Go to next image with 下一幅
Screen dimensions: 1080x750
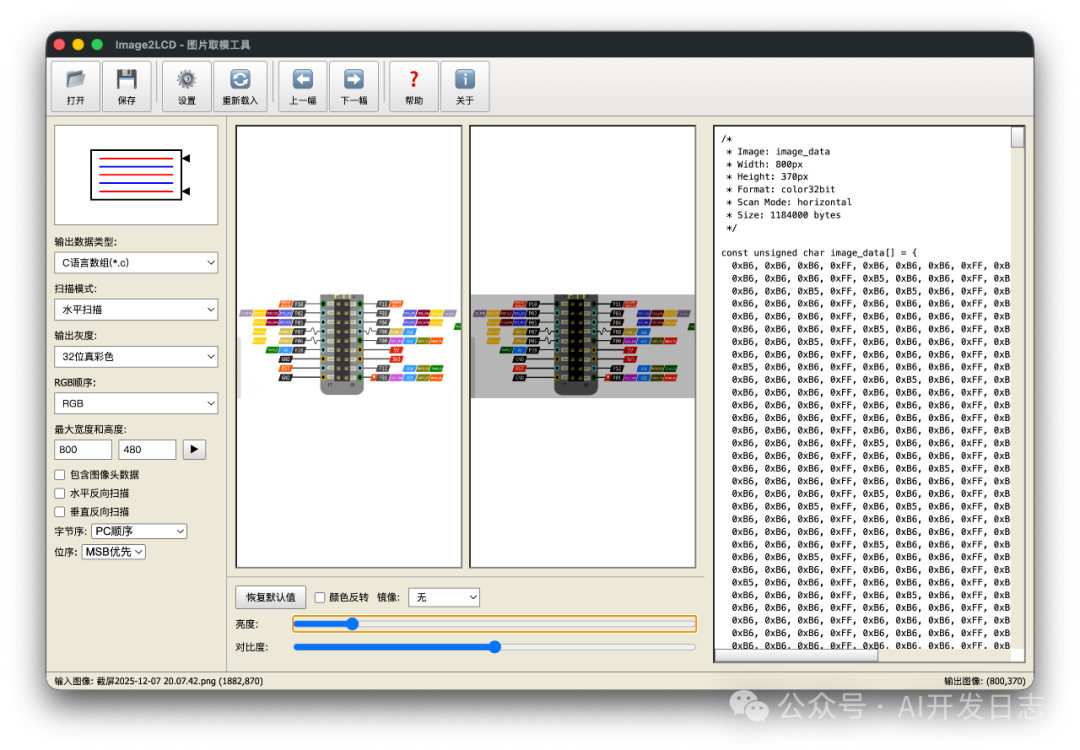click(x=354, y=86)
